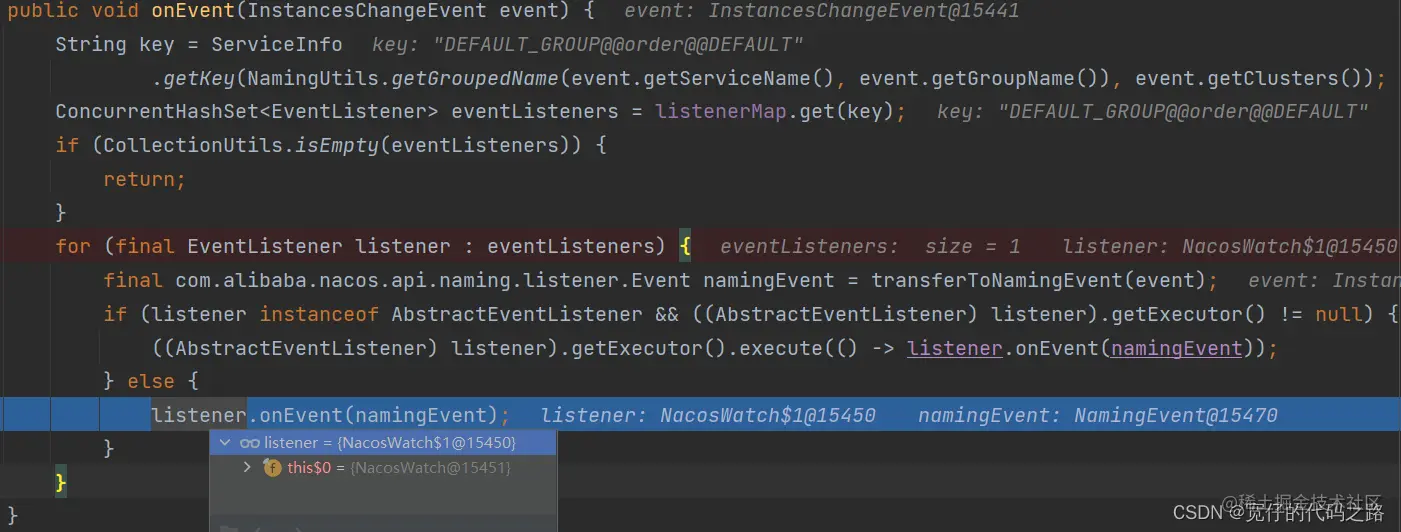Screen dimensions: 1401x532
Task: Click the glasses watch icon beside listener
Action: coord(250,443)
